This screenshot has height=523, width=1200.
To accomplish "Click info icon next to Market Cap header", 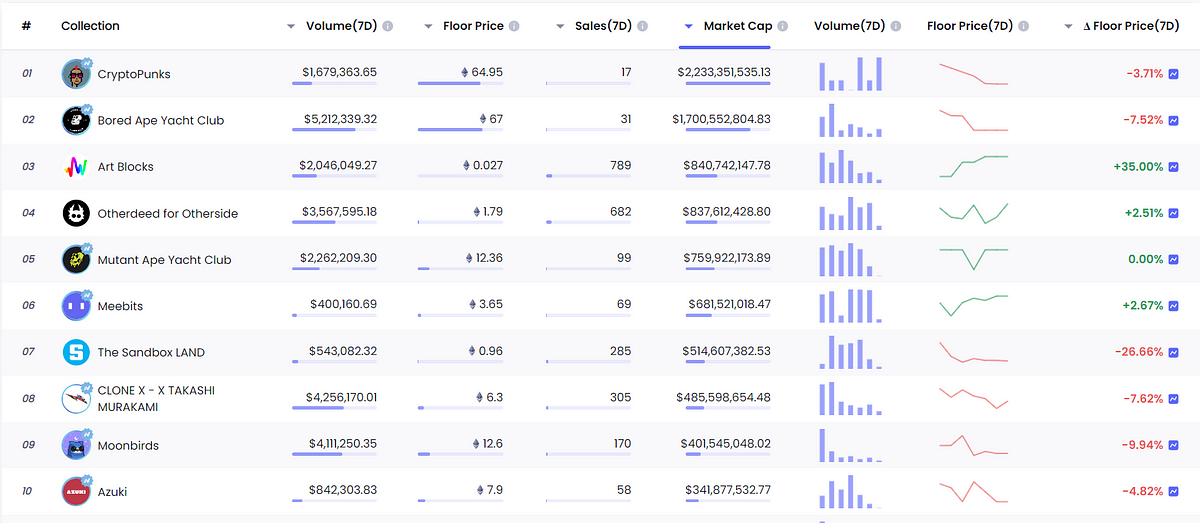I will point(783,26).
